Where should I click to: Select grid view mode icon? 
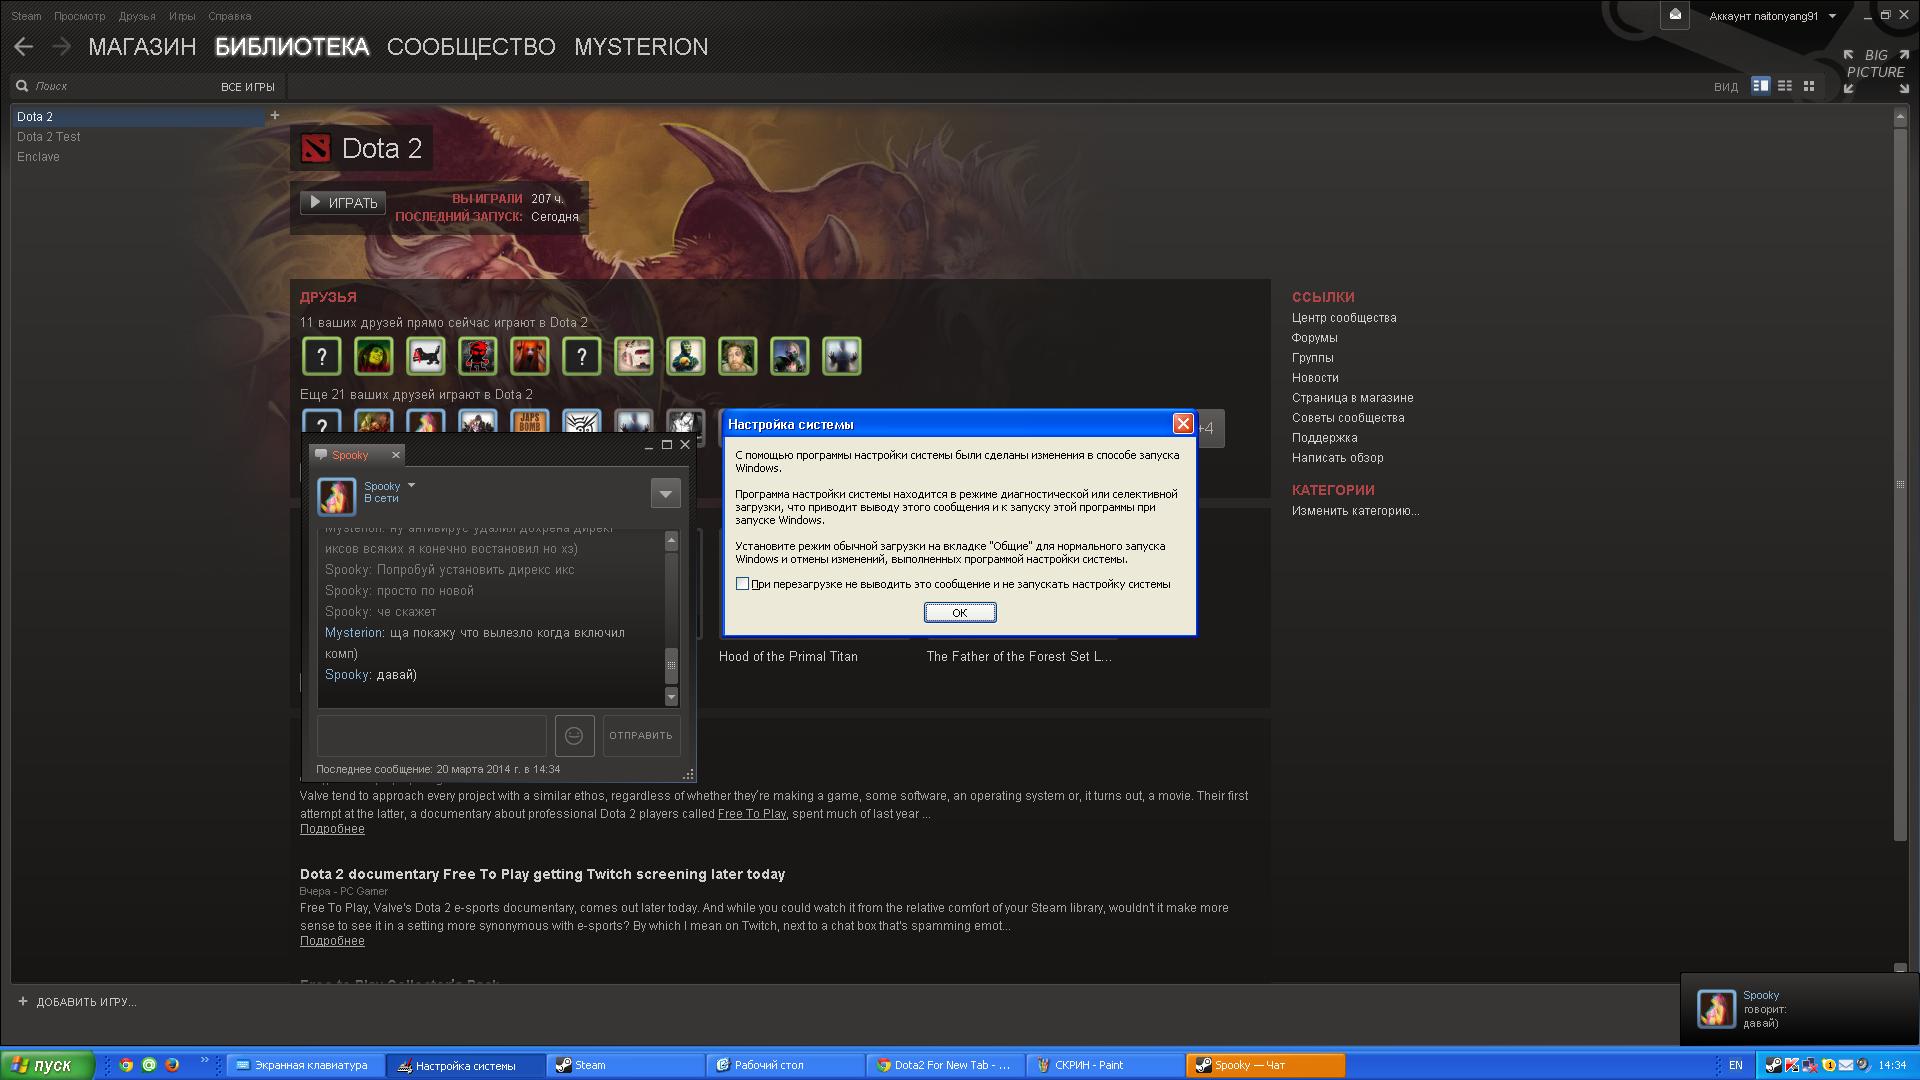coord(1809,86)
